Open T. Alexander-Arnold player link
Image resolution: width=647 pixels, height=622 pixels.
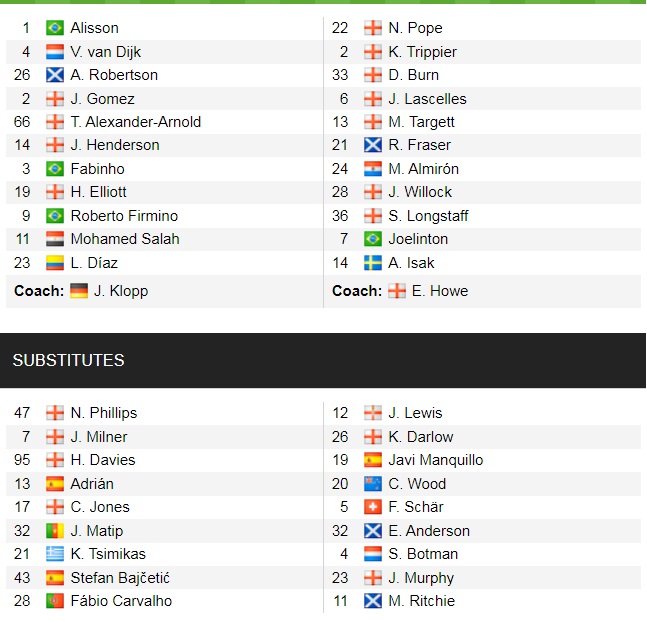coord(135,122)
